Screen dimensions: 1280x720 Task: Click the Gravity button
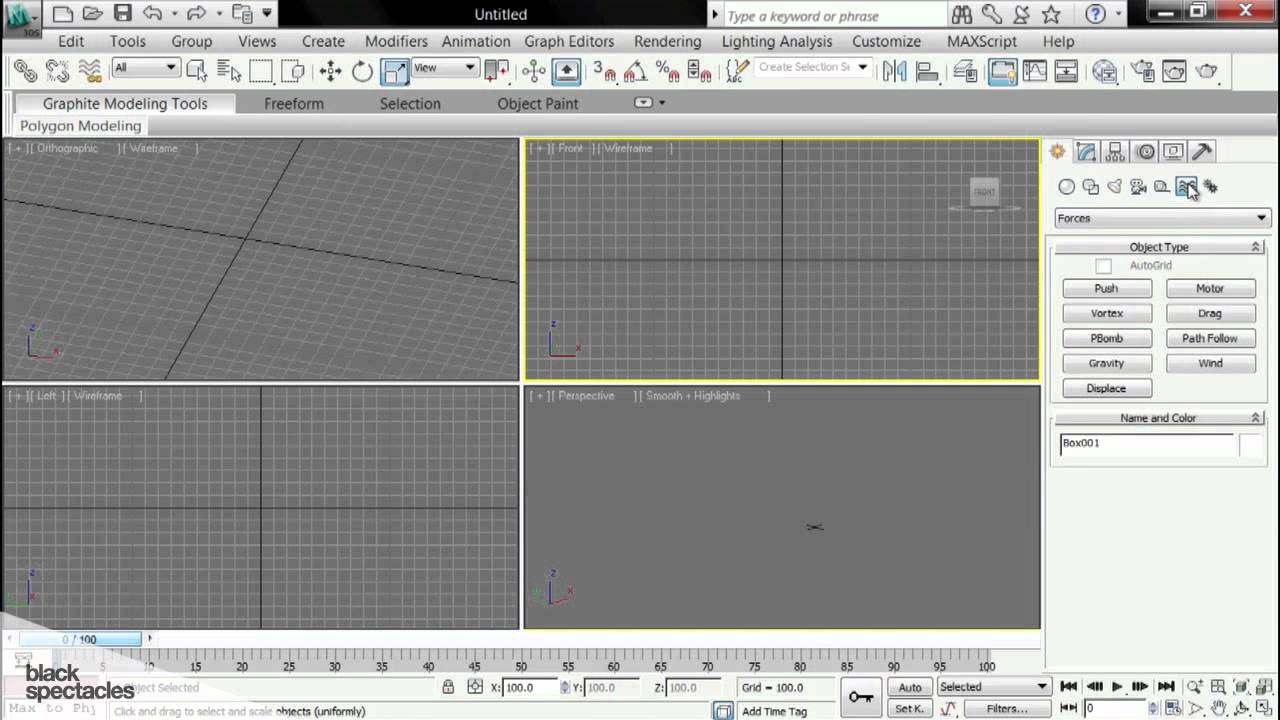tap(1107, 363)
